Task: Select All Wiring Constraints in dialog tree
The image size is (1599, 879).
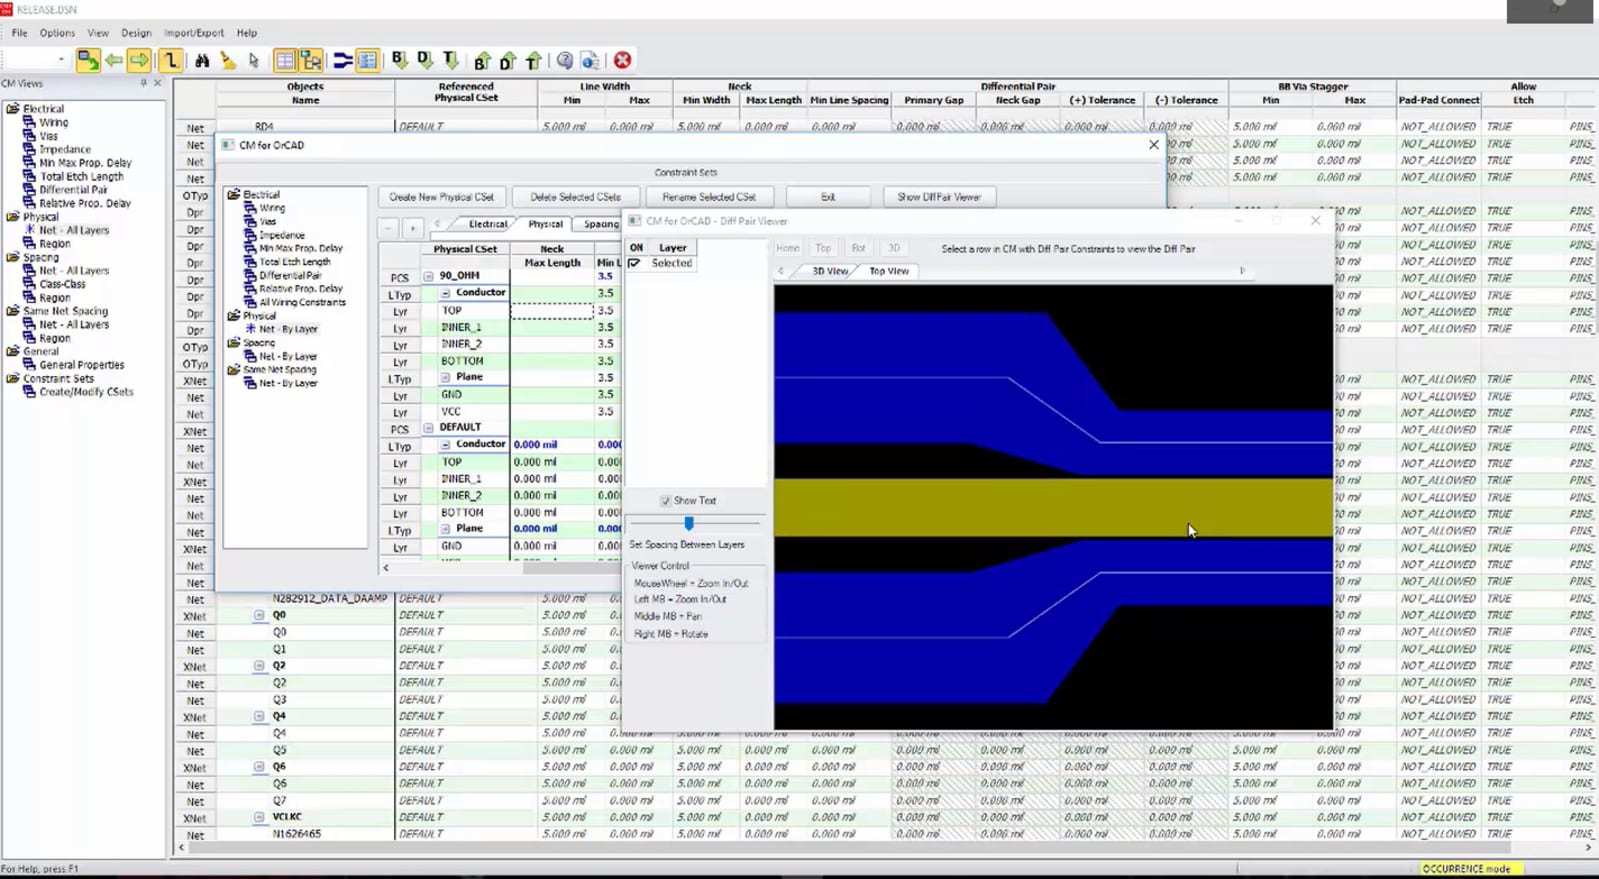Action: tap(302, 302)
